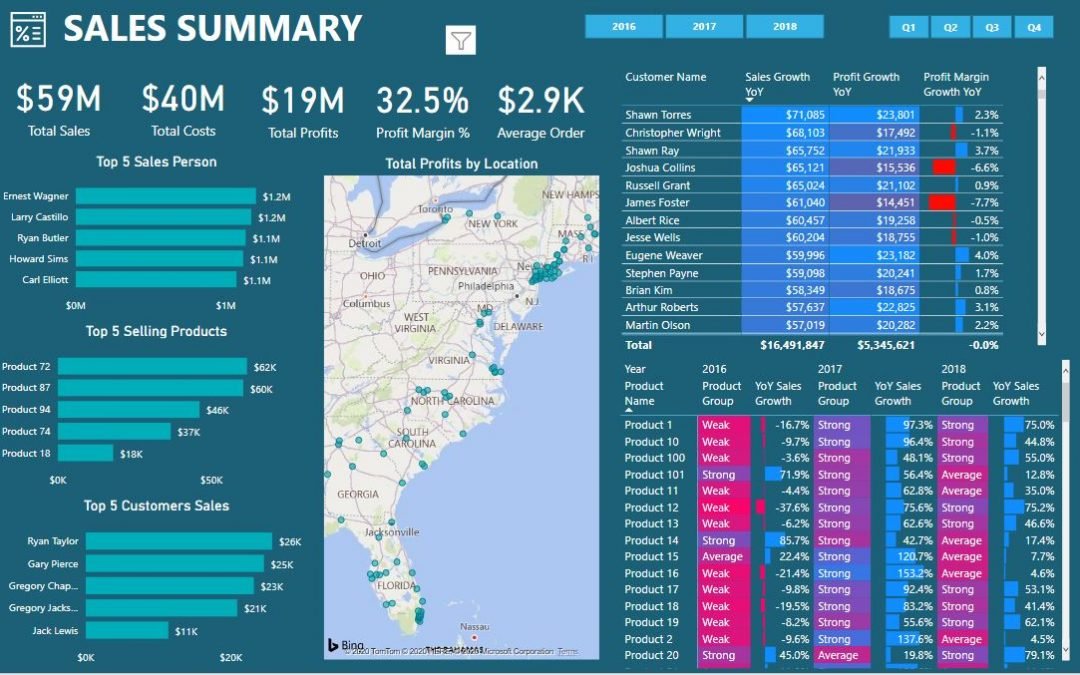Click the Bing logo on the map
Viewport: 1080px width, 675px height.
point(346,645)
